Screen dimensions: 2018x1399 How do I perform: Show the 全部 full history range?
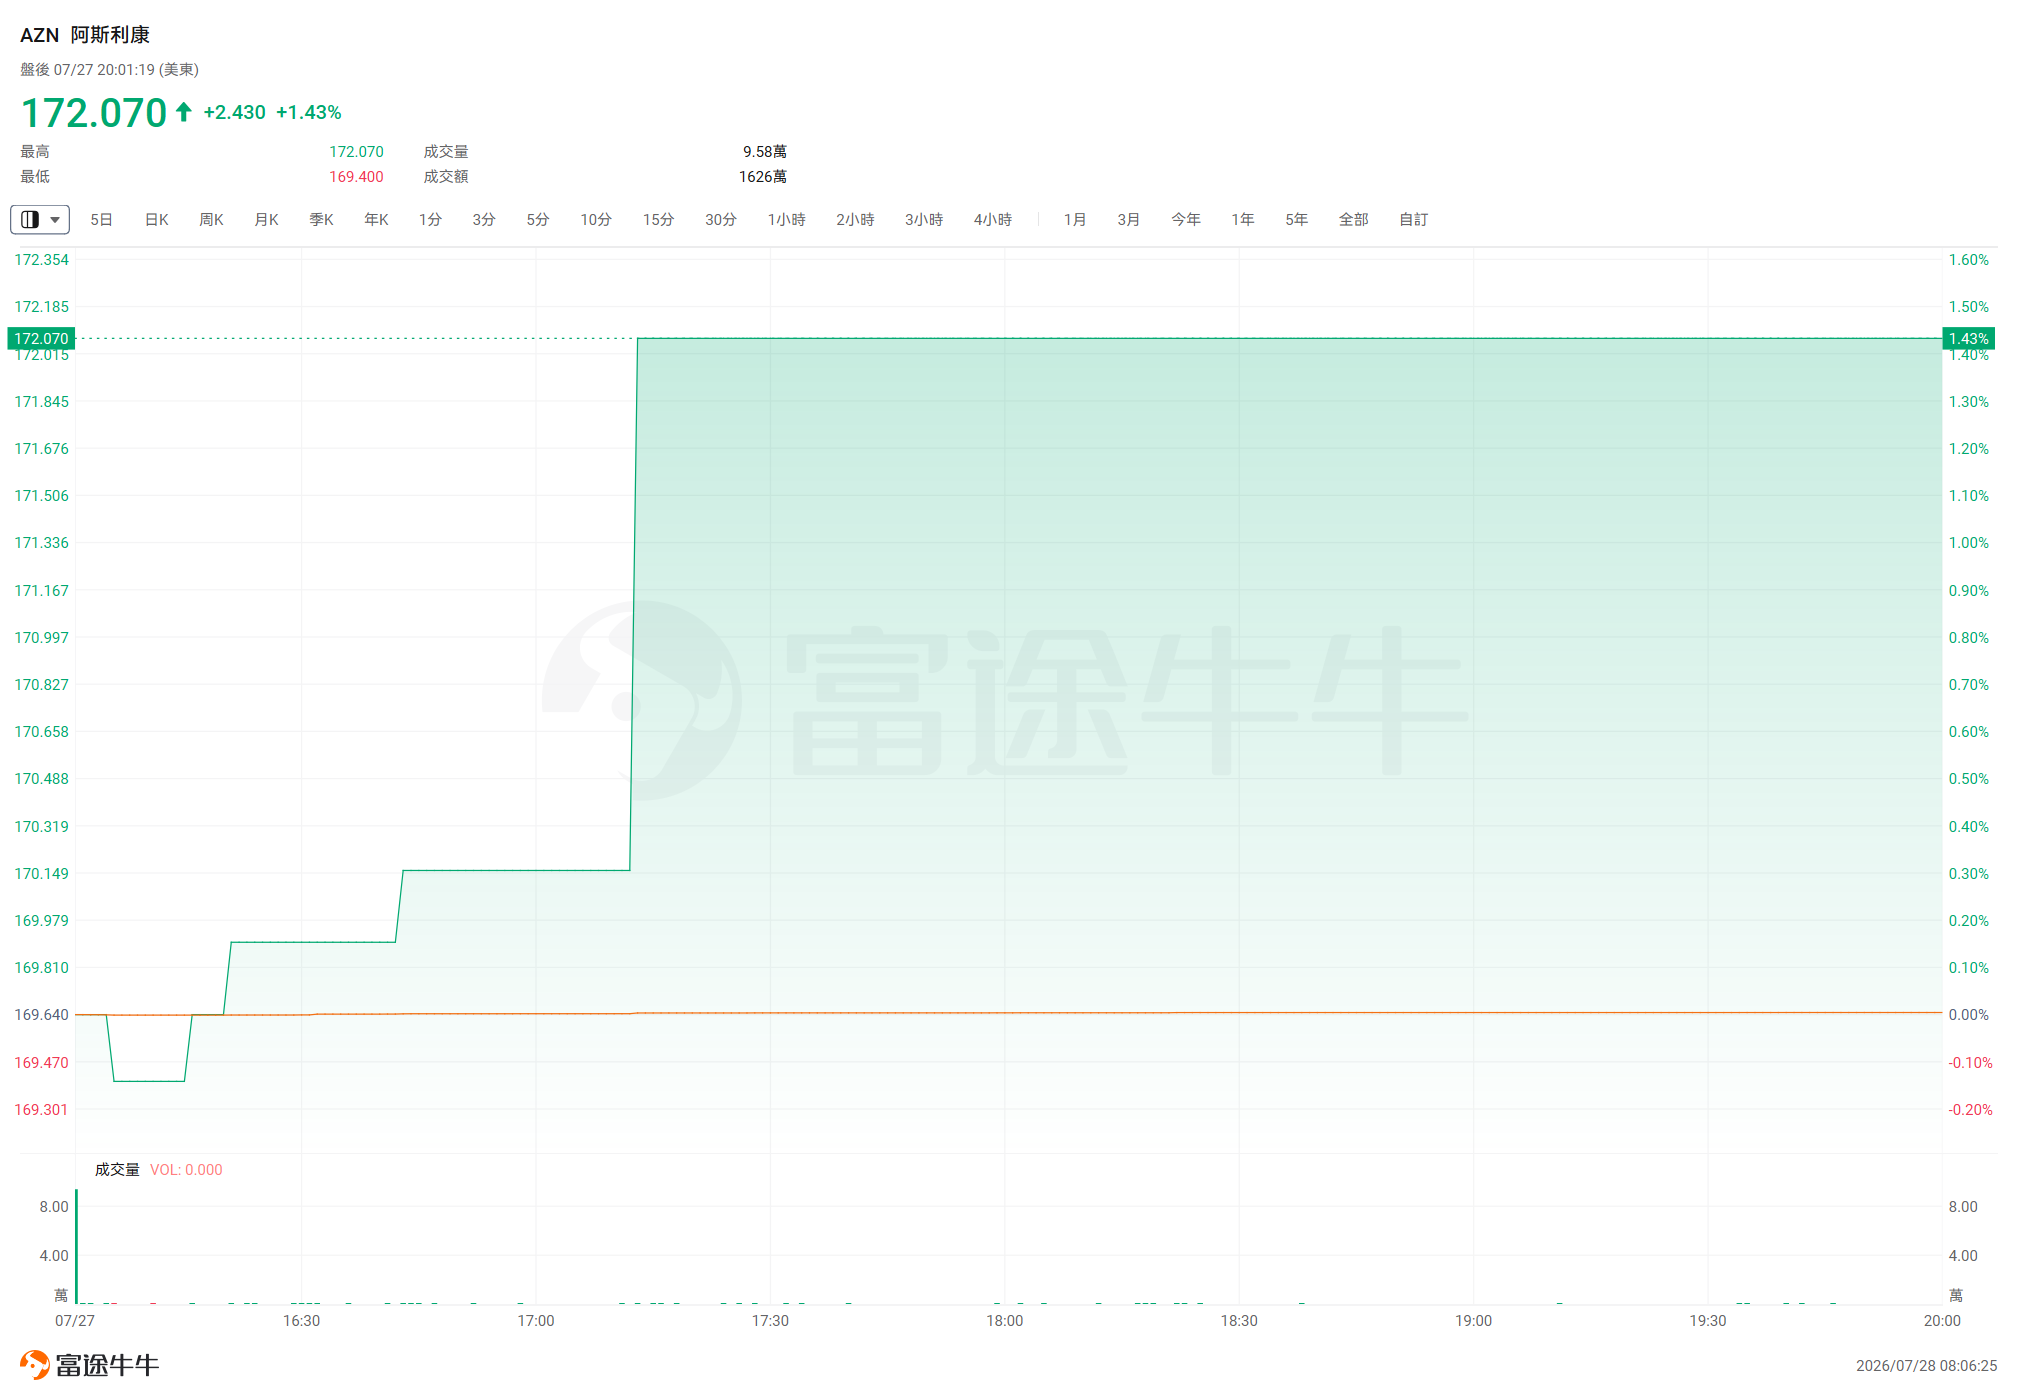pos(1354,219)
